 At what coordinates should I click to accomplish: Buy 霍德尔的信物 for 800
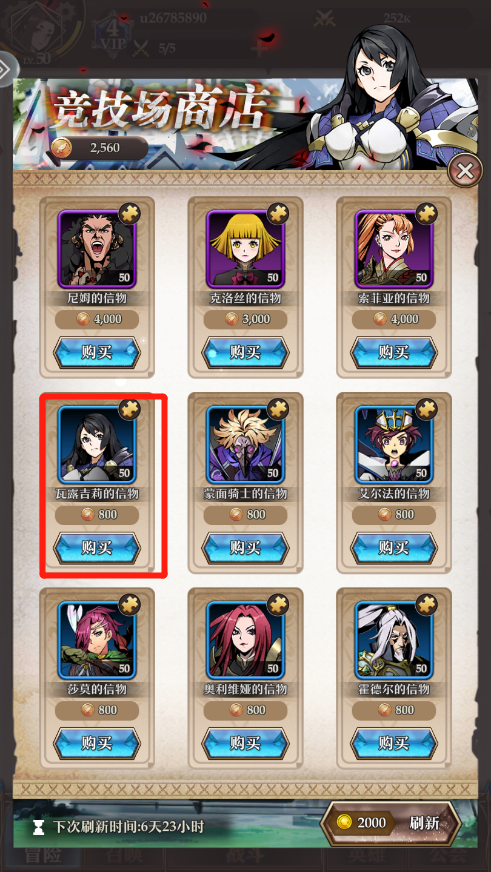(x=394, y=744)
